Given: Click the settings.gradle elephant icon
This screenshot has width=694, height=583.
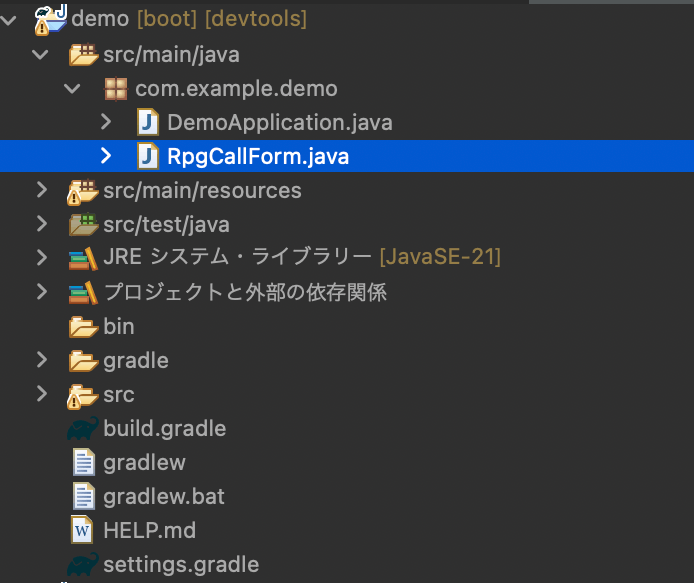Looking at the screenshot, I should [x=83, y=564].
